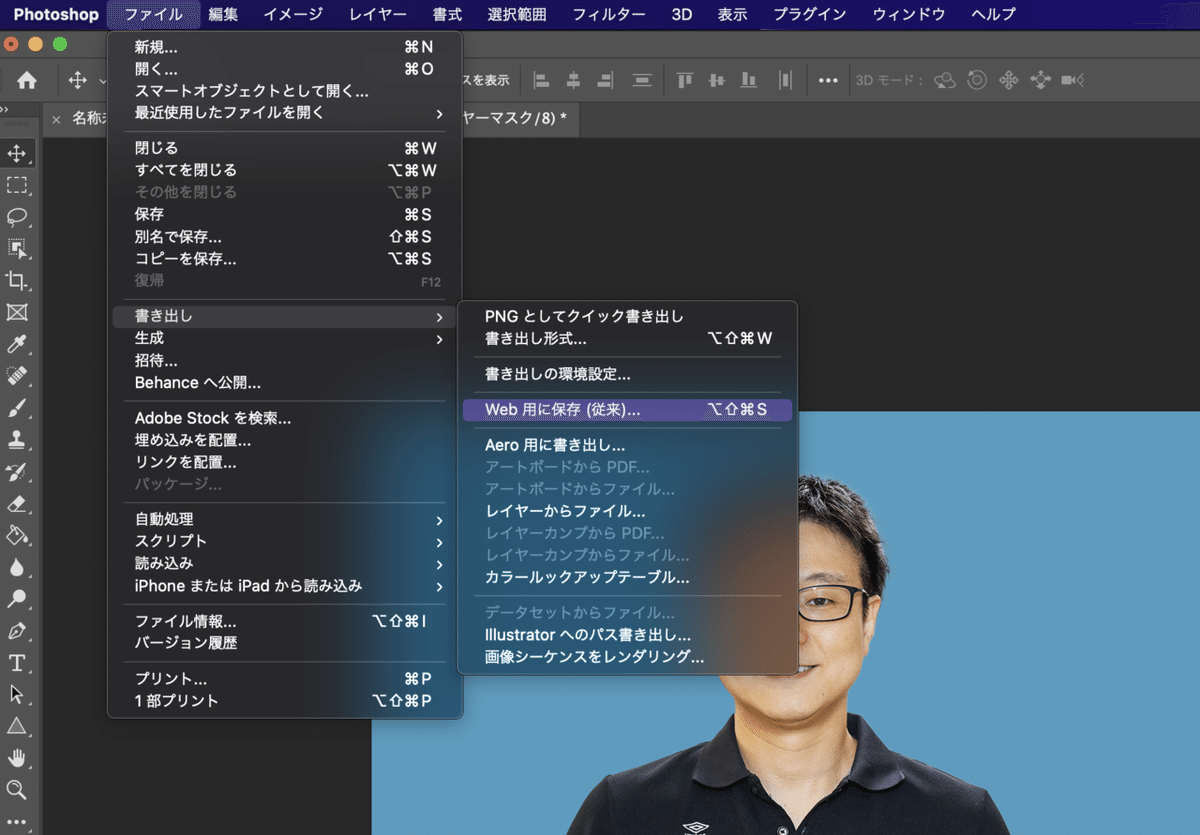Choose 書き出し形式... menu item
Viewport: 1200px width, 835px height.
(626, 339)
